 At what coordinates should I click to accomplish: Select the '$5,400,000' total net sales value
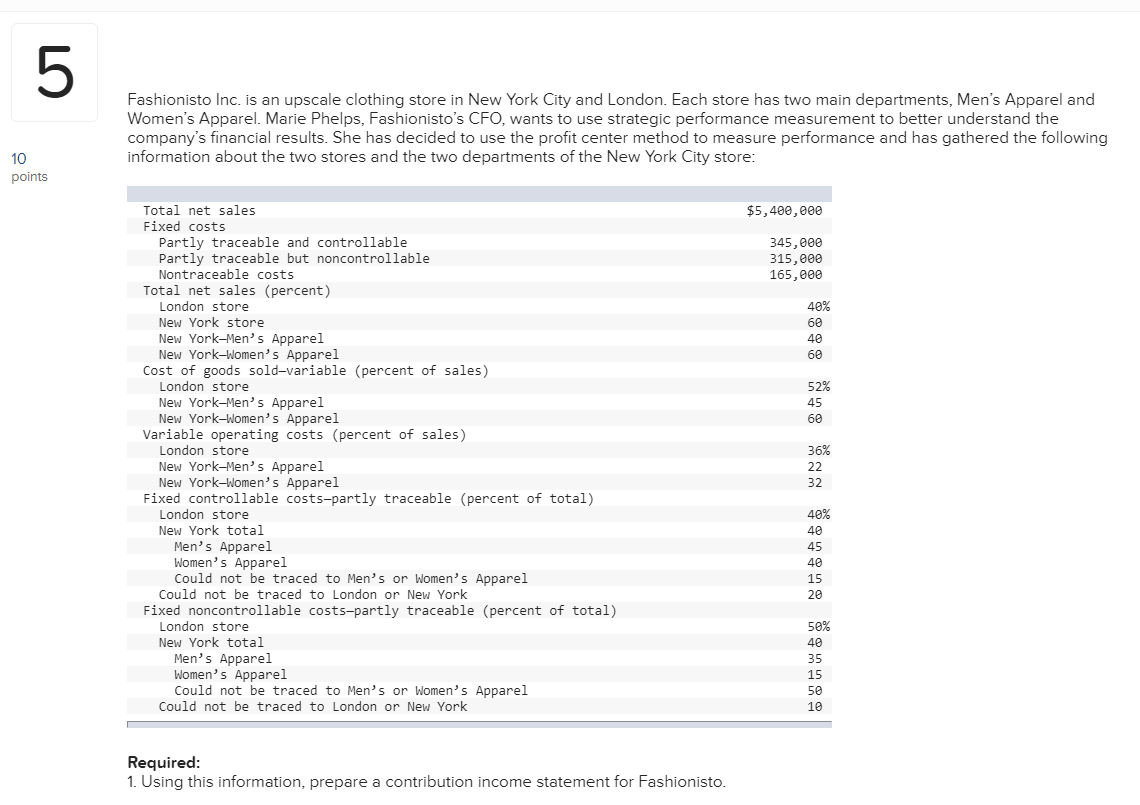point(784,211)
